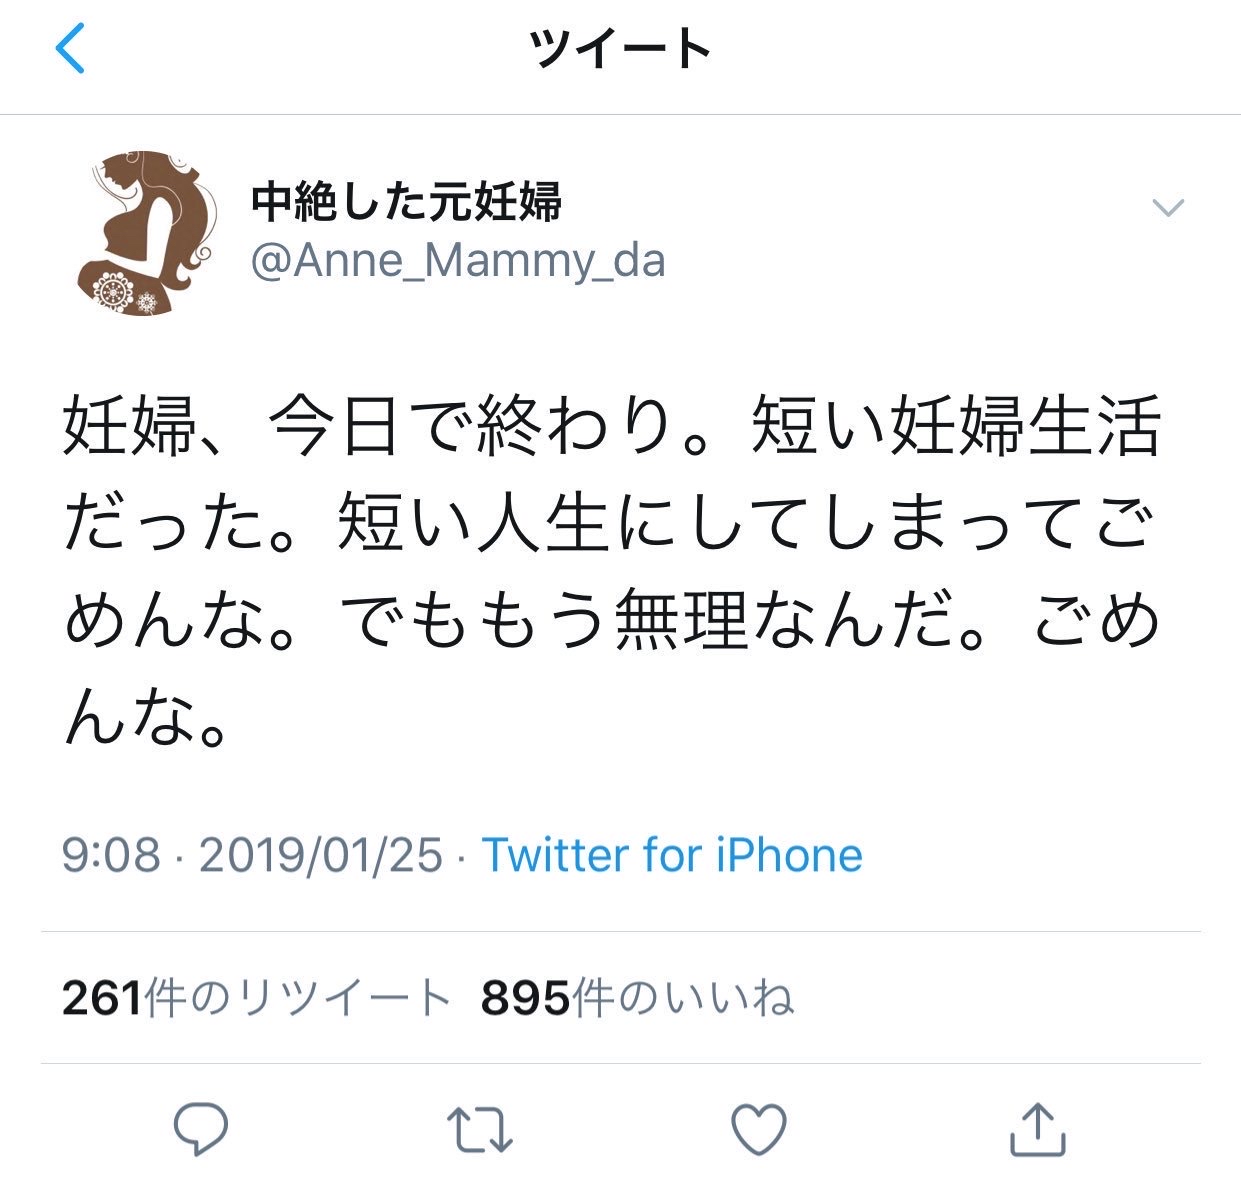Expand the tweet options chevron
The image size is (1241, 1182).
[x=1168, y=207]
